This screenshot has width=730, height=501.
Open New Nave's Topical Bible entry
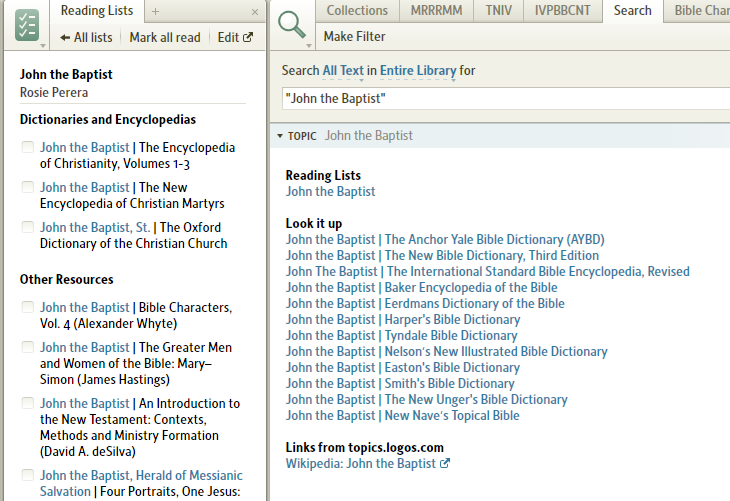(x=402, y=415)
